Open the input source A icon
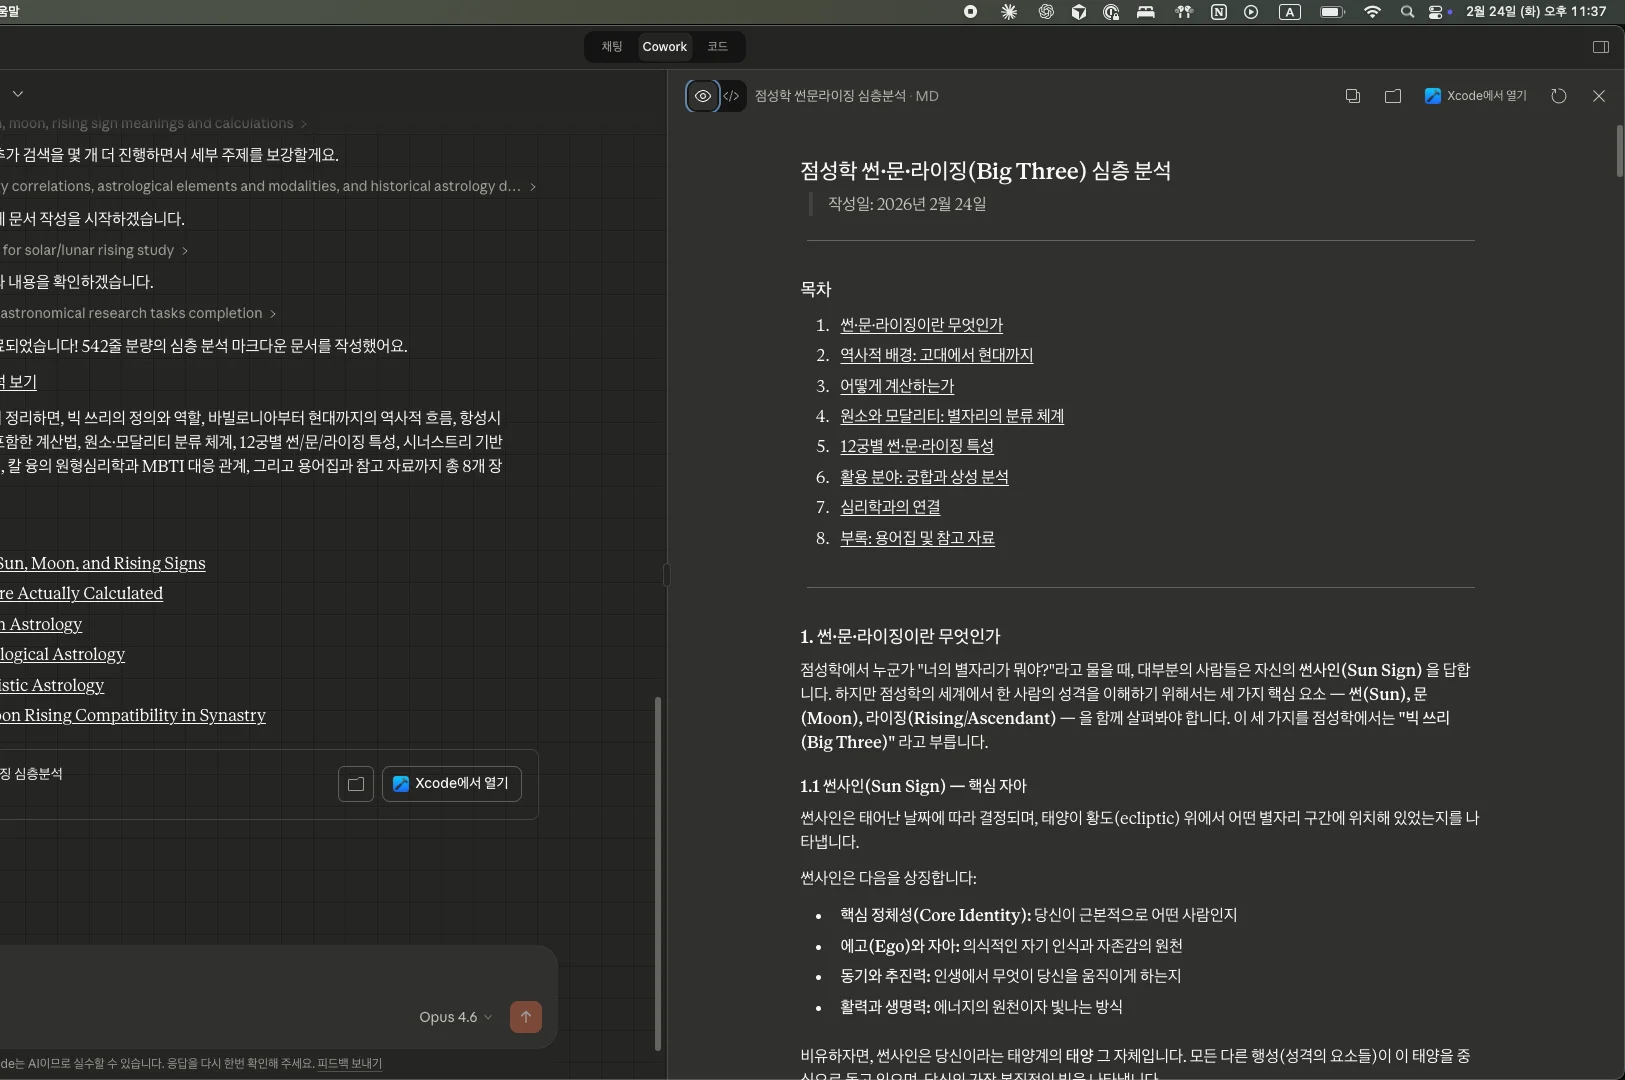The image size is (1625, 1080). click(1290, 12)
